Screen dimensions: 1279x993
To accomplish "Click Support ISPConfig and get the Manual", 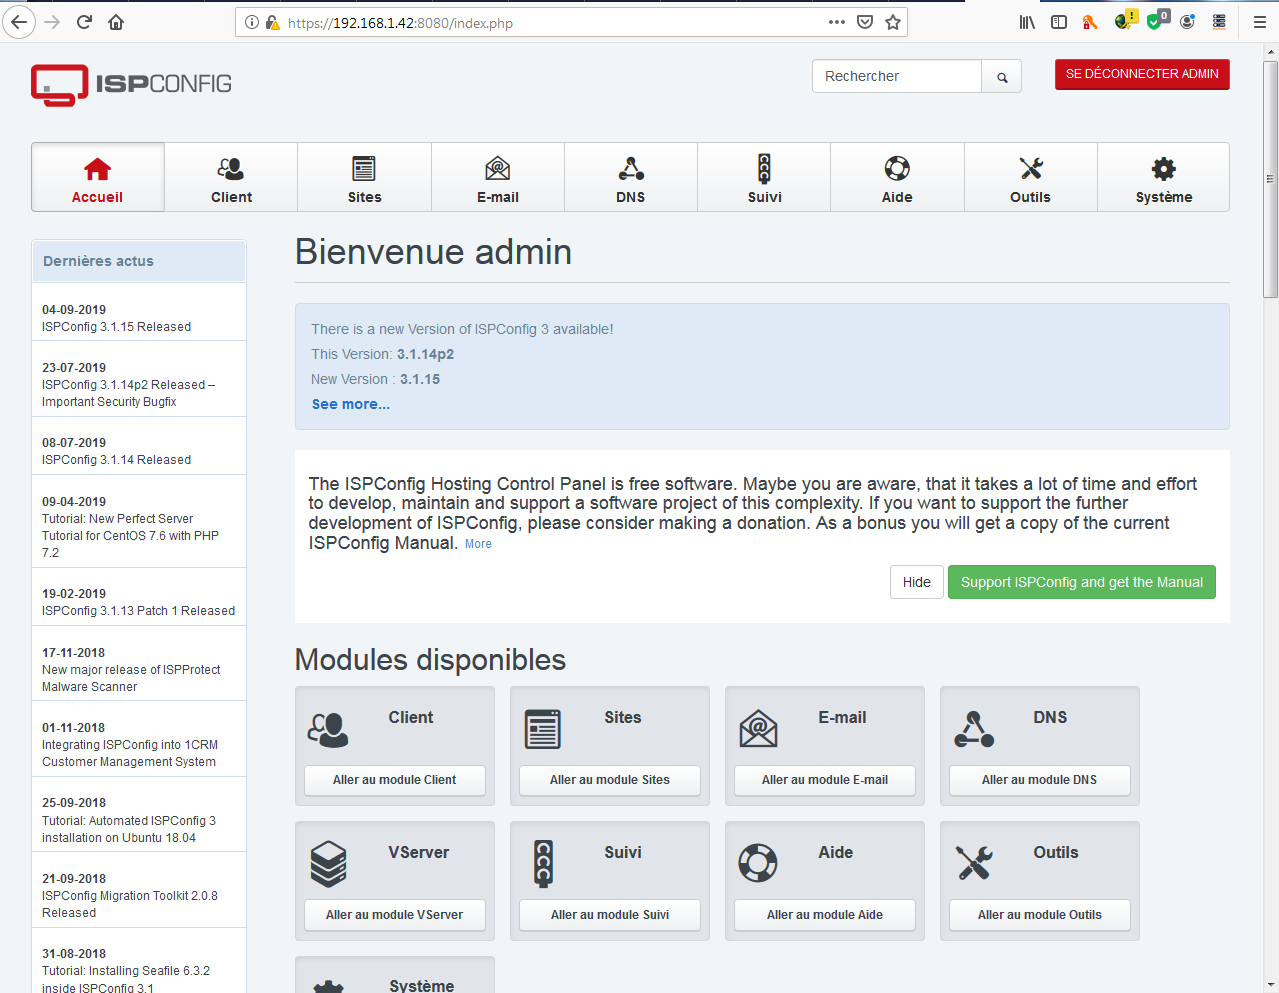I will point(1082,582).
